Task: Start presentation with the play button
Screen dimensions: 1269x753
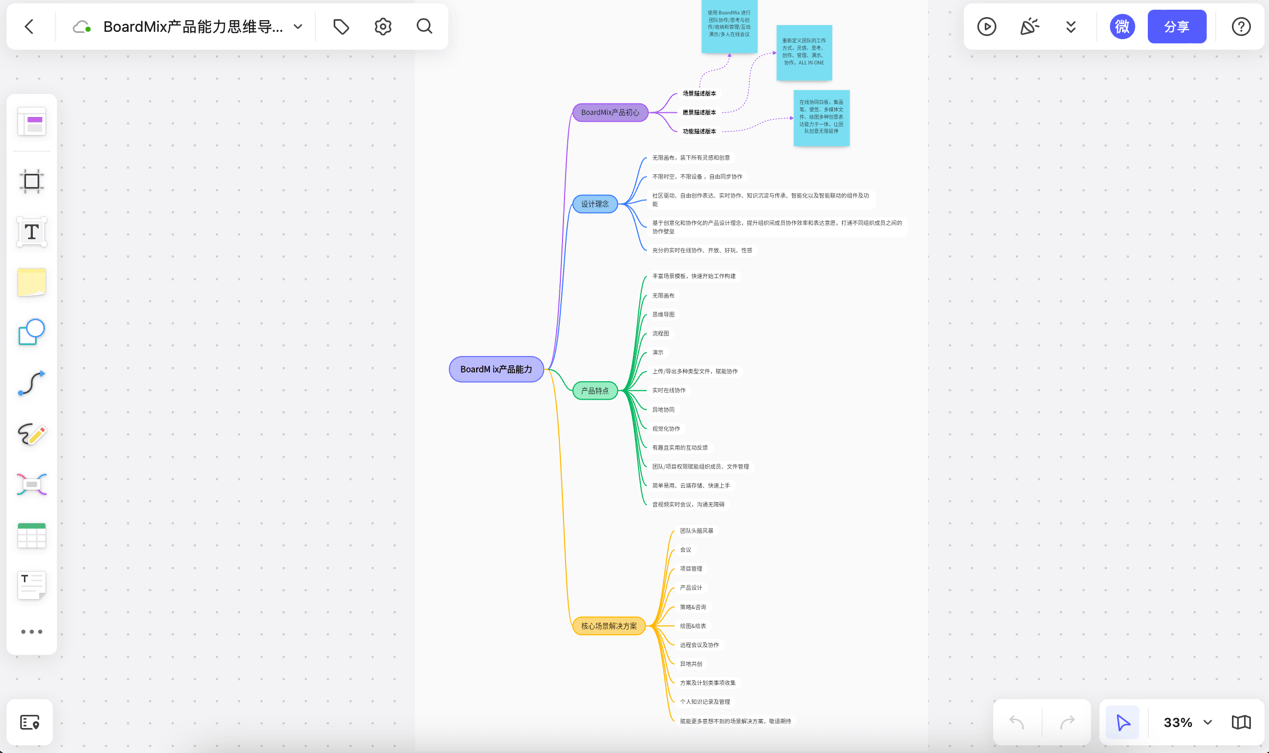Action: 986,27
